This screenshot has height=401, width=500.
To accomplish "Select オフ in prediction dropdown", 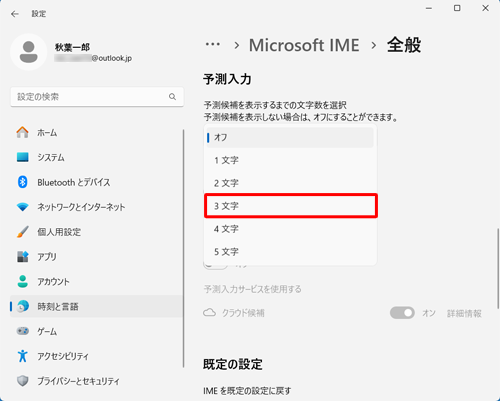I will (290, 137).
